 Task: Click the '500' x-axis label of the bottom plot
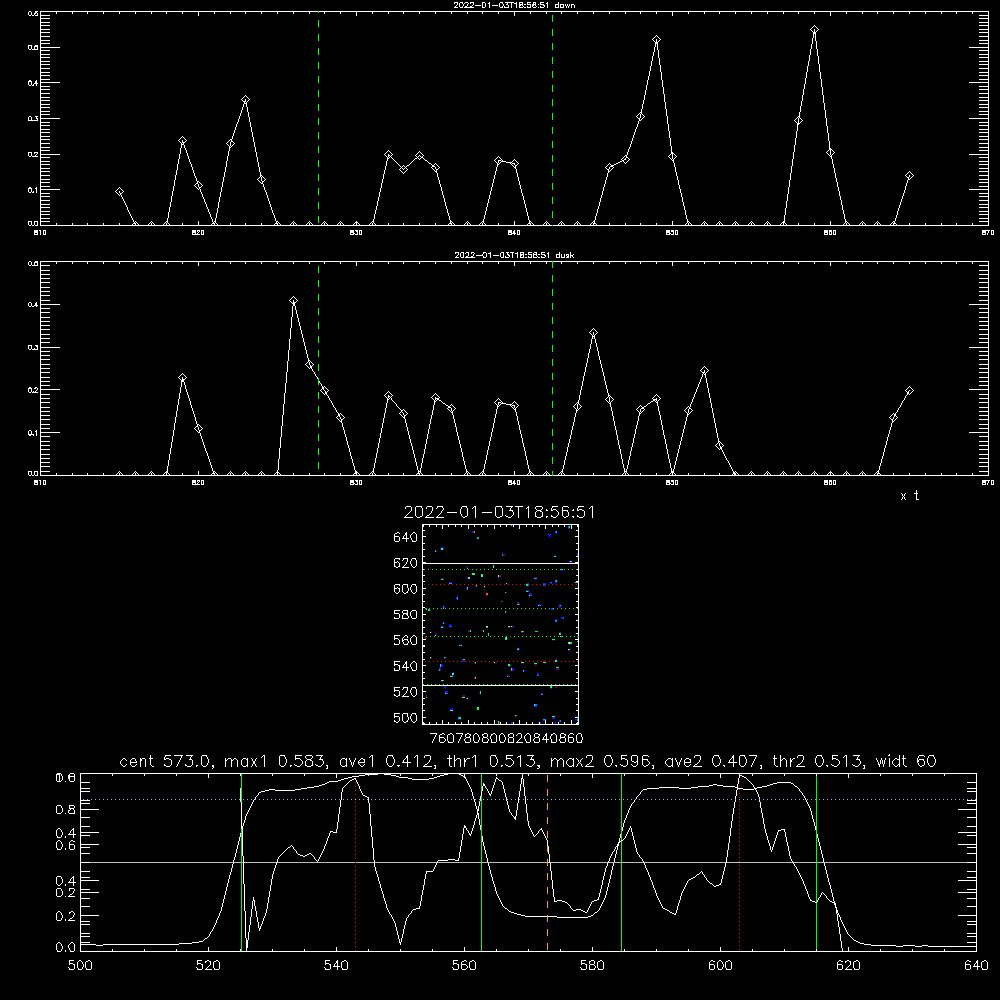[80, 966]
